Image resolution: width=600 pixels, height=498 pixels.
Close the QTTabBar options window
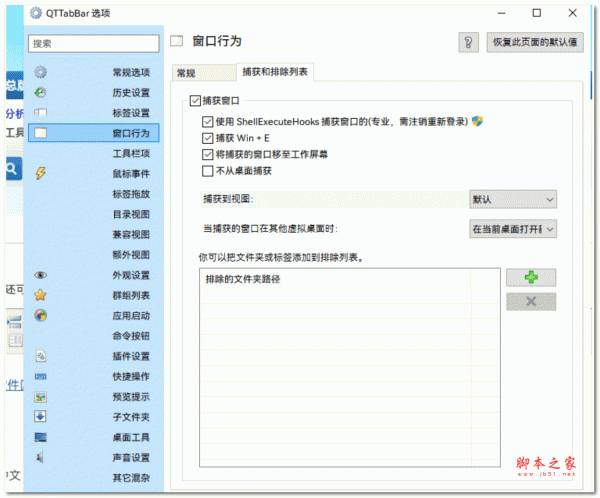tap(572, 13)
